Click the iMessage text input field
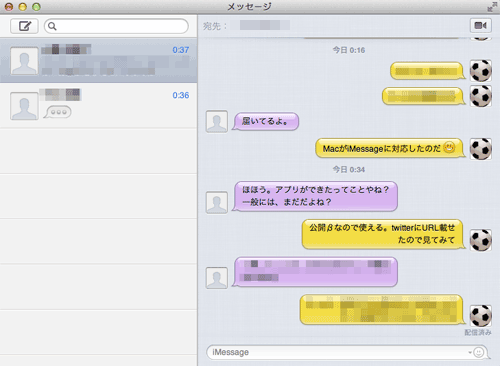The width and height of the screenshot is (500, 366). (x=347, y=352)
